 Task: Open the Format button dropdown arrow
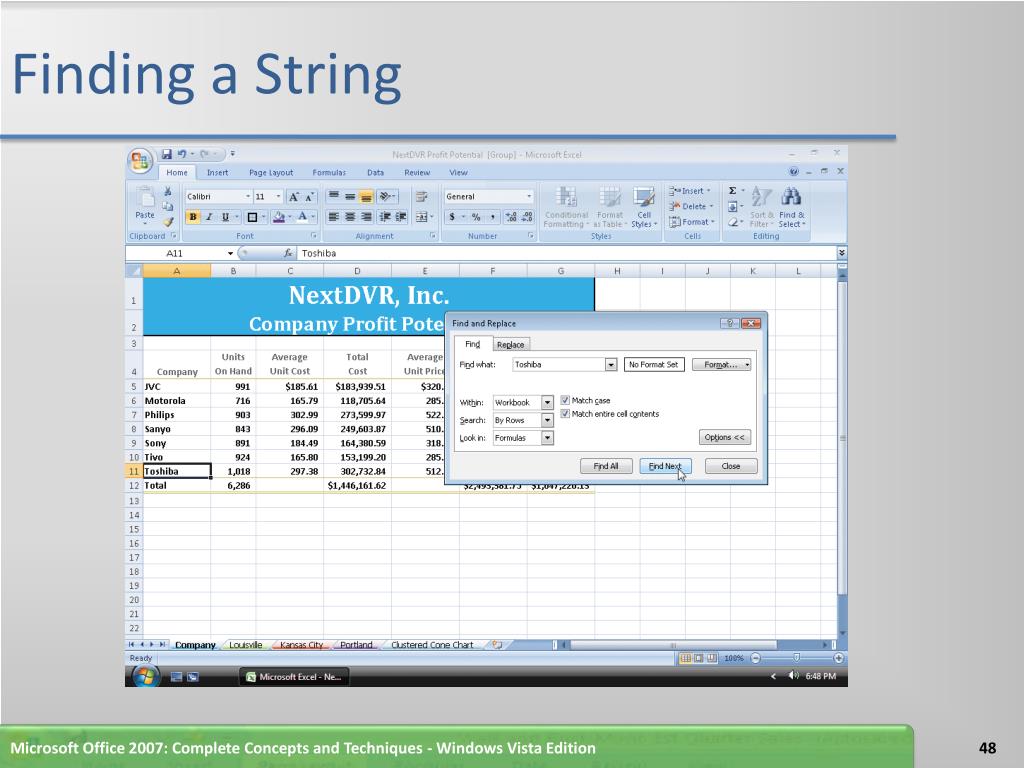(x=747, y=364)
